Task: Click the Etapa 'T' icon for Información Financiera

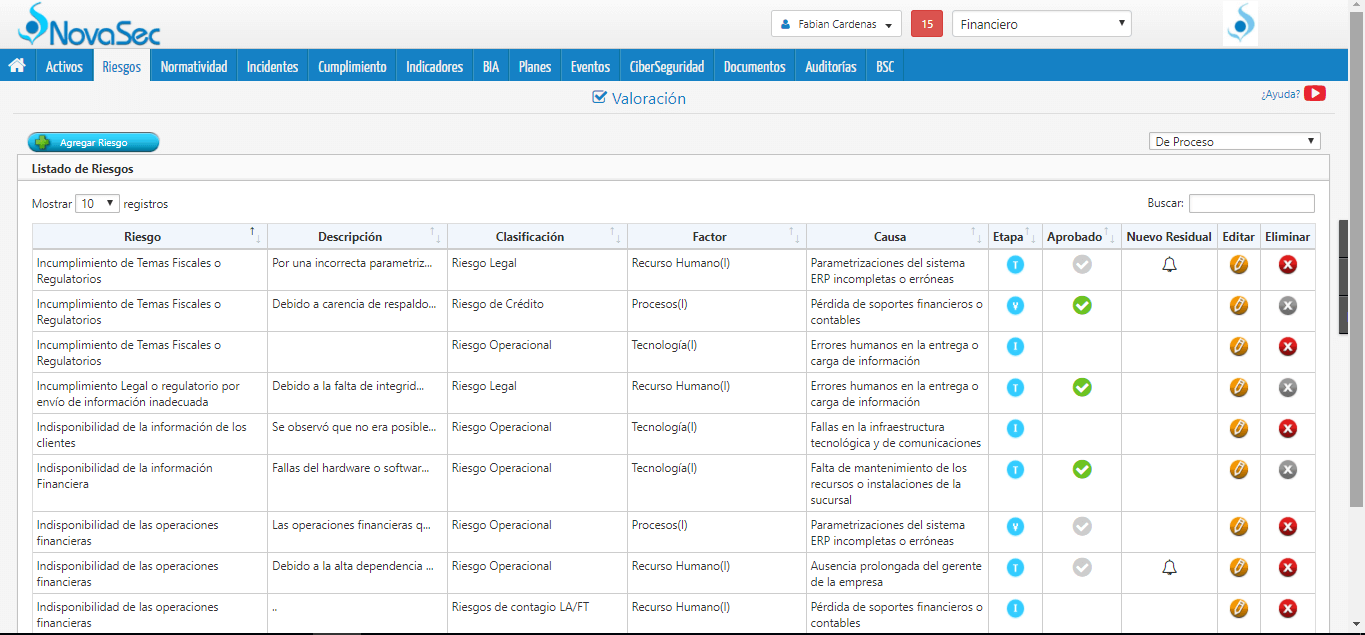Action: click(1015, 469)
